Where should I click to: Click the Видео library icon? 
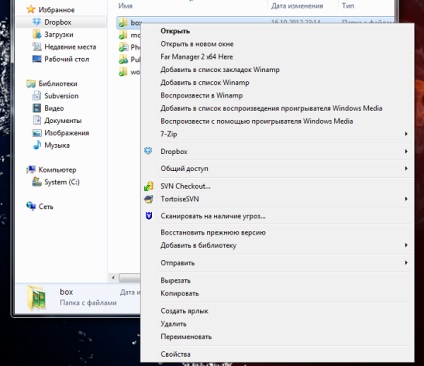coord(36,108)
